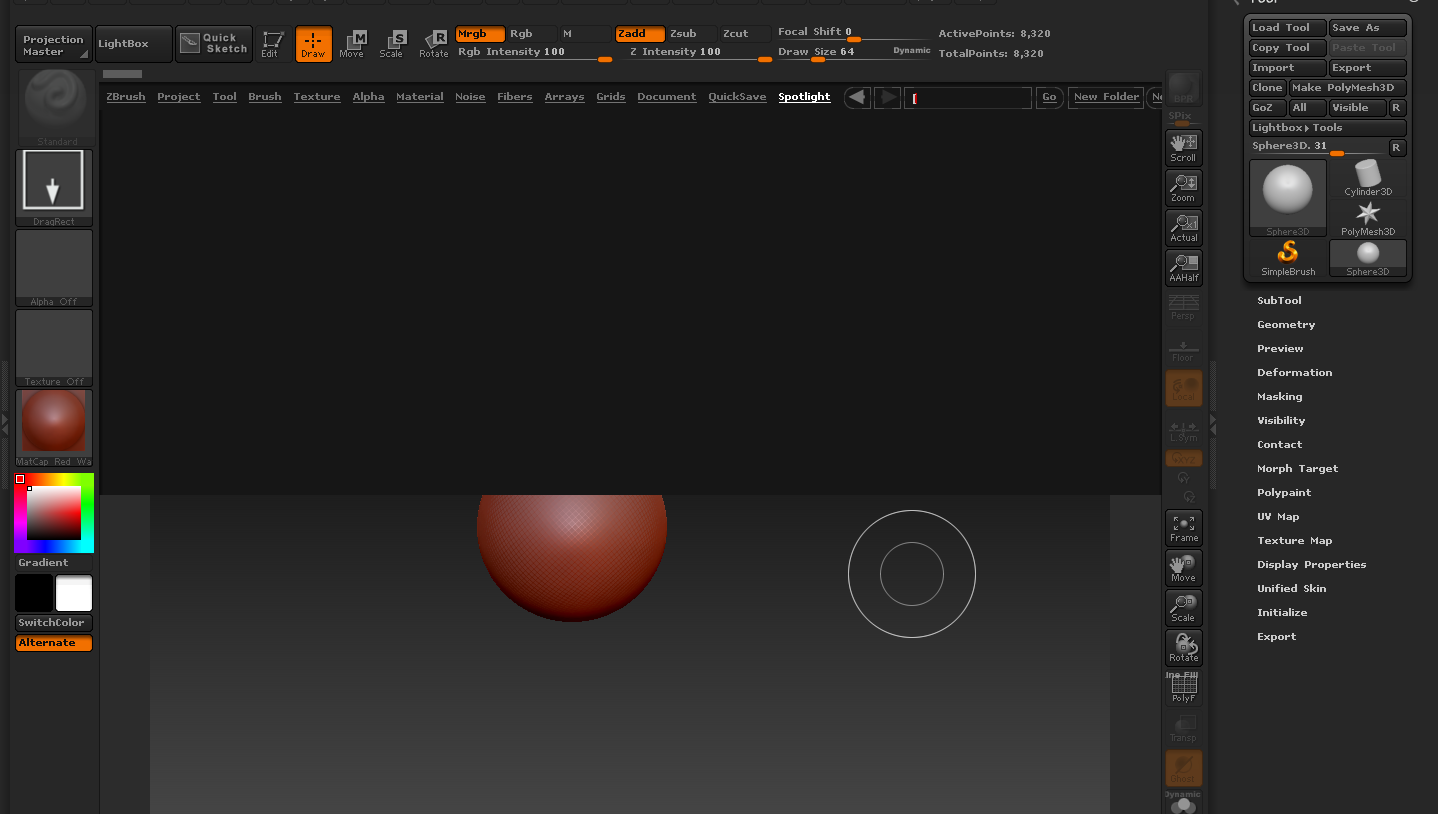
Task: Open MatCap Red Wax material picker
Action: [54, 428]
